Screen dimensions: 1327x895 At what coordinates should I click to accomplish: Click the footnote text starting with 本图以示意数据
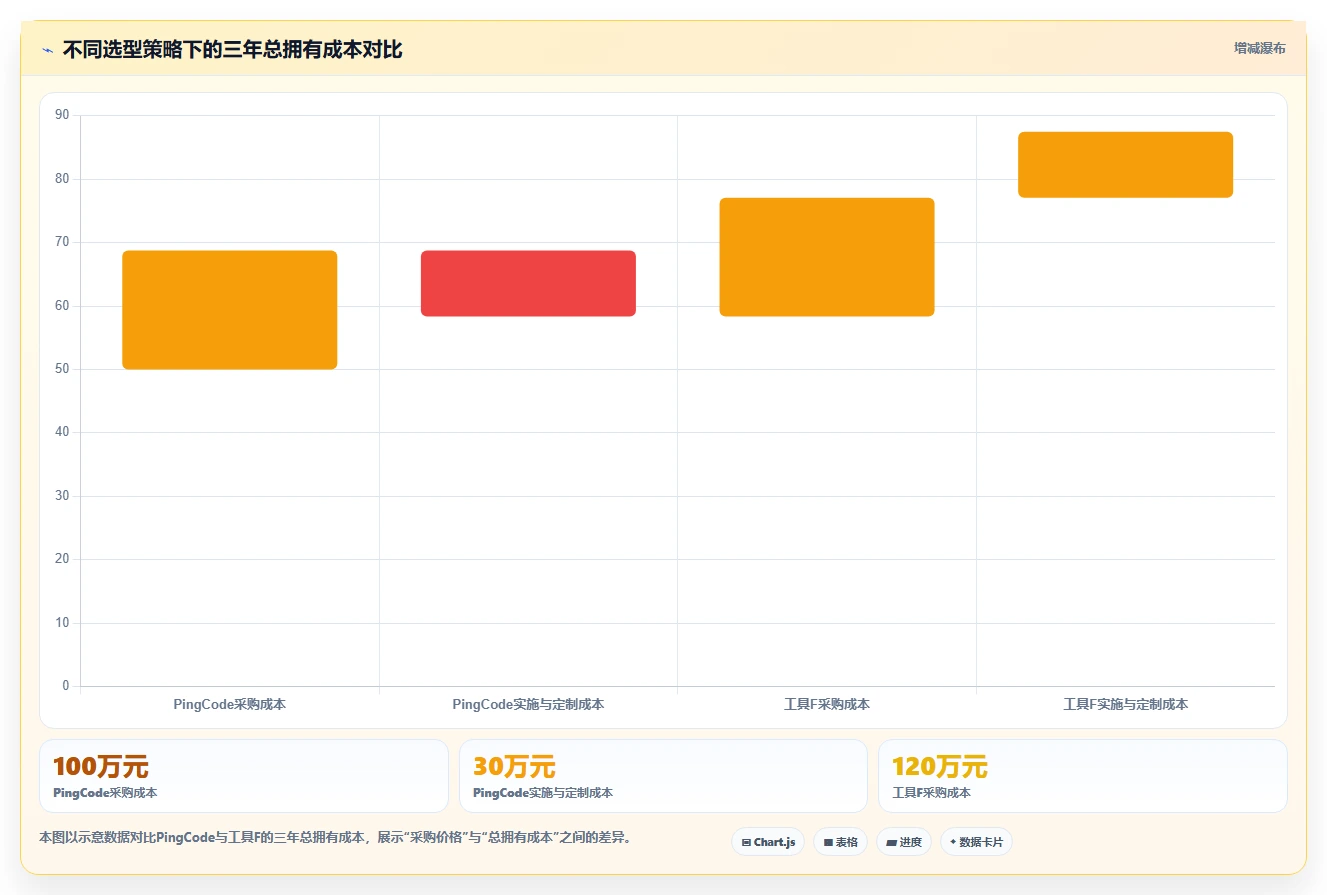(x=337, y=837)
